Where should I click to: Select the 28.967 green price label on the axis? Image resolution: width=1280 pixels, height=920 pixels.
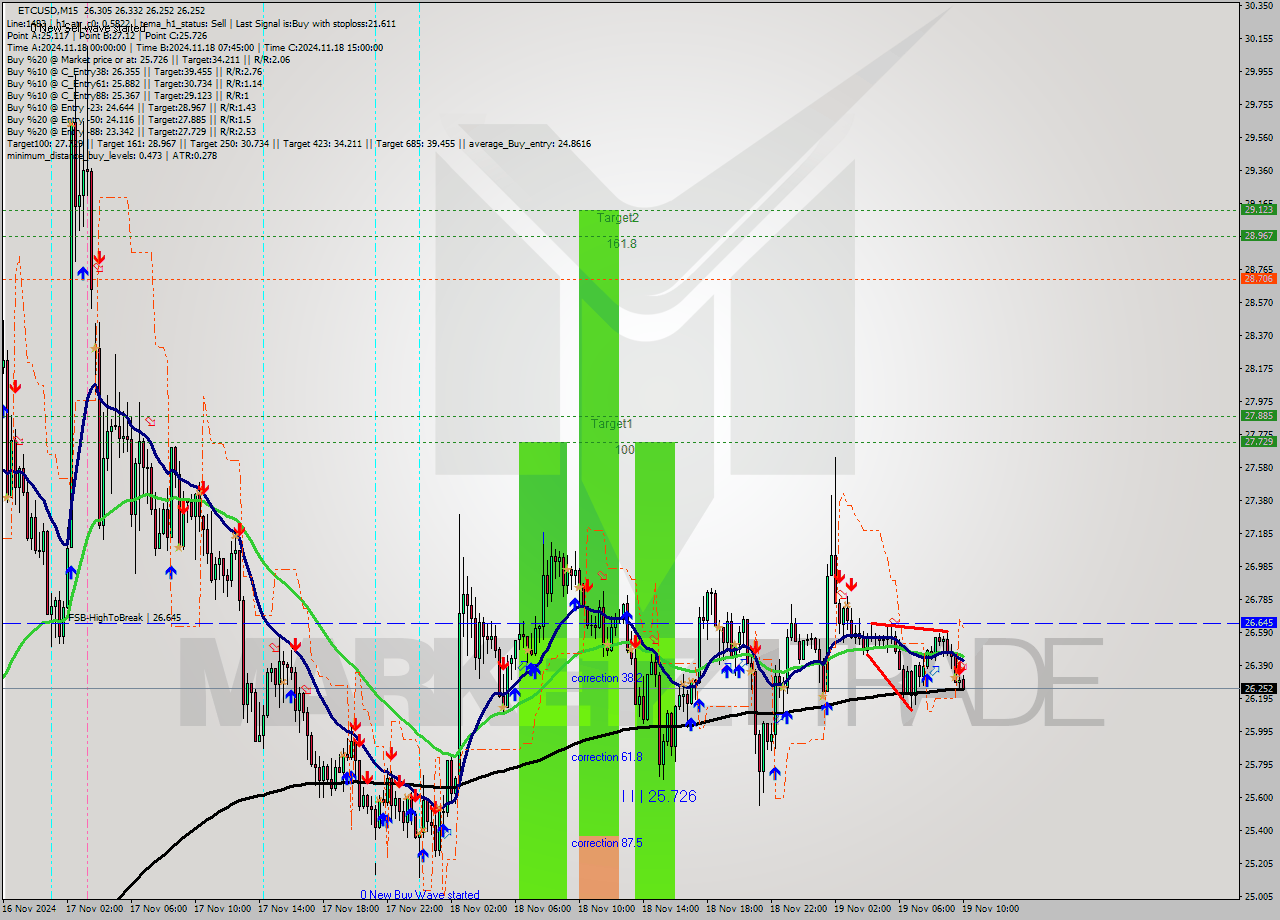tap(1258, 236)
